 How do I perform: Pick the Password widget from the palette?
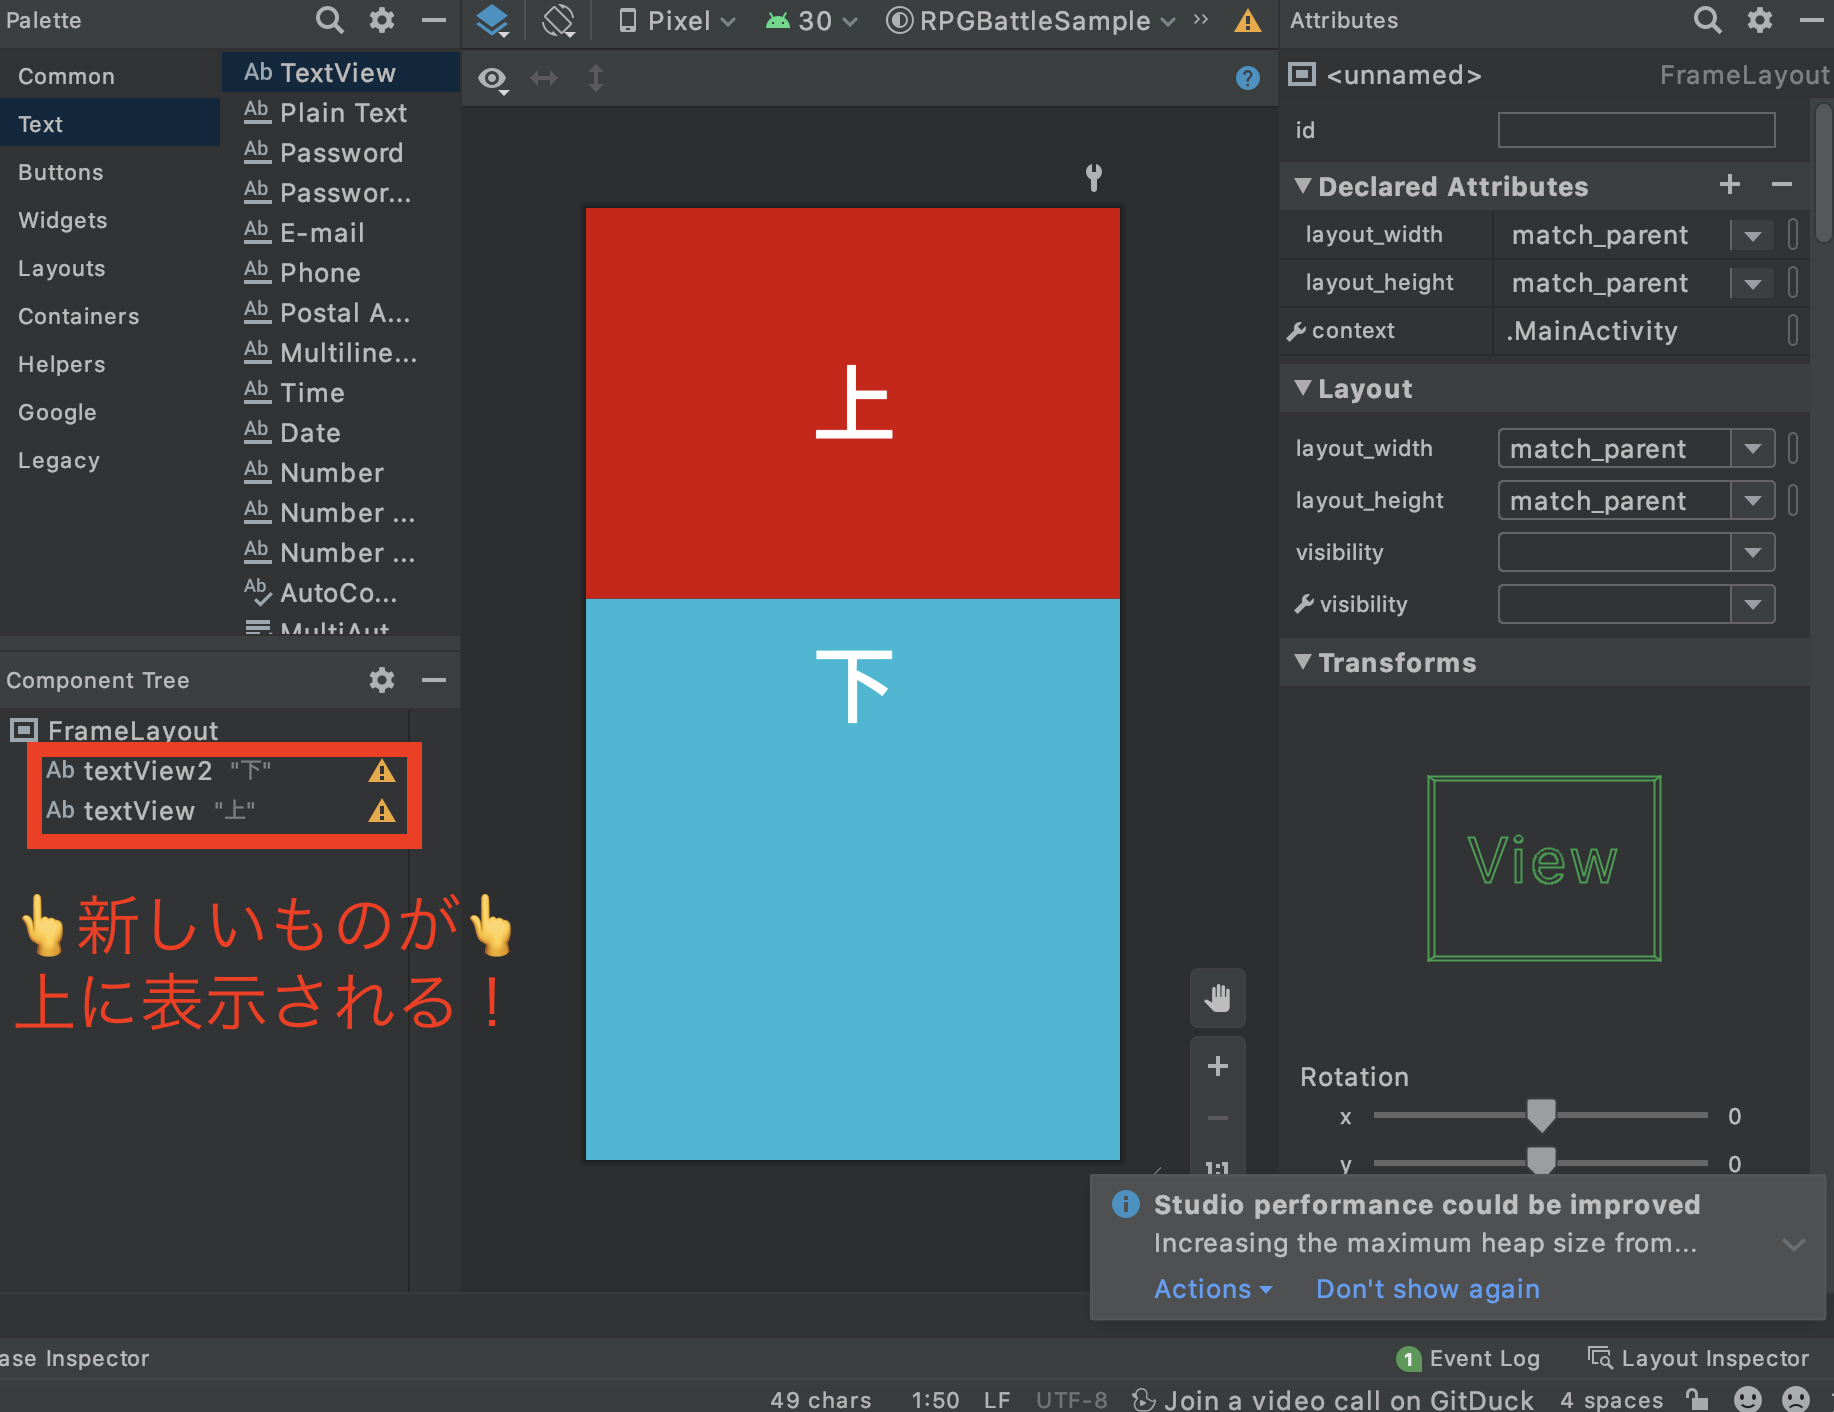pyautogui.click(x=340, y=152)
